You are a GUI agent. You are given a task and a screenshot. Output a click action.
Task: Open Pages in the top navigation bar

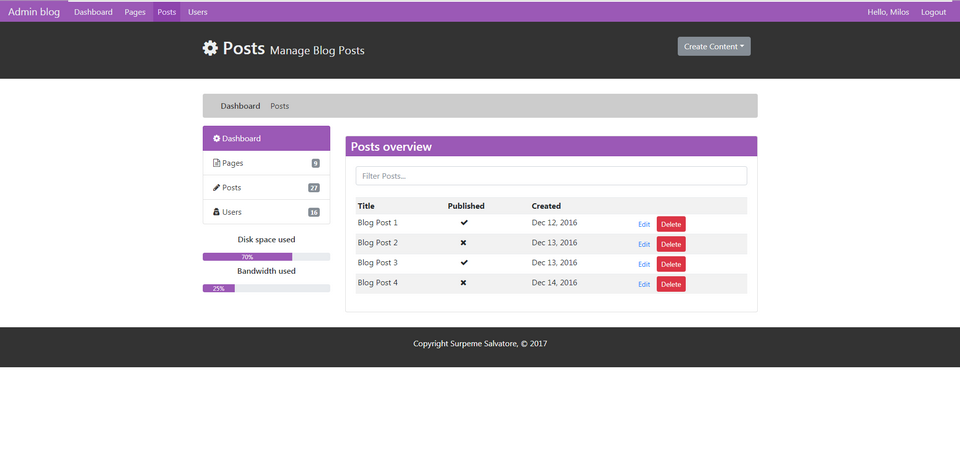[135, 12]
